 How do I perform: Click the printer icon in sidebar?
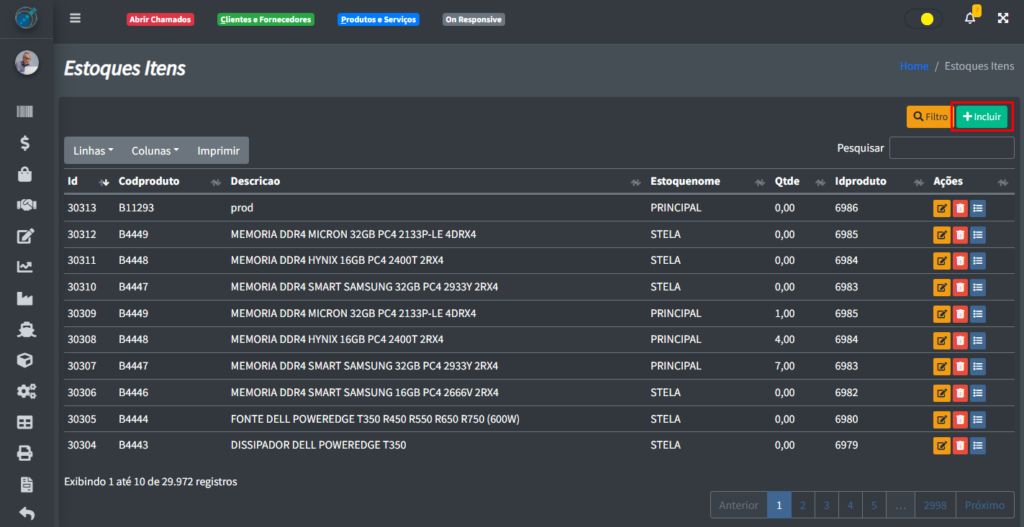pyautogui.click(x=26, y=453)
